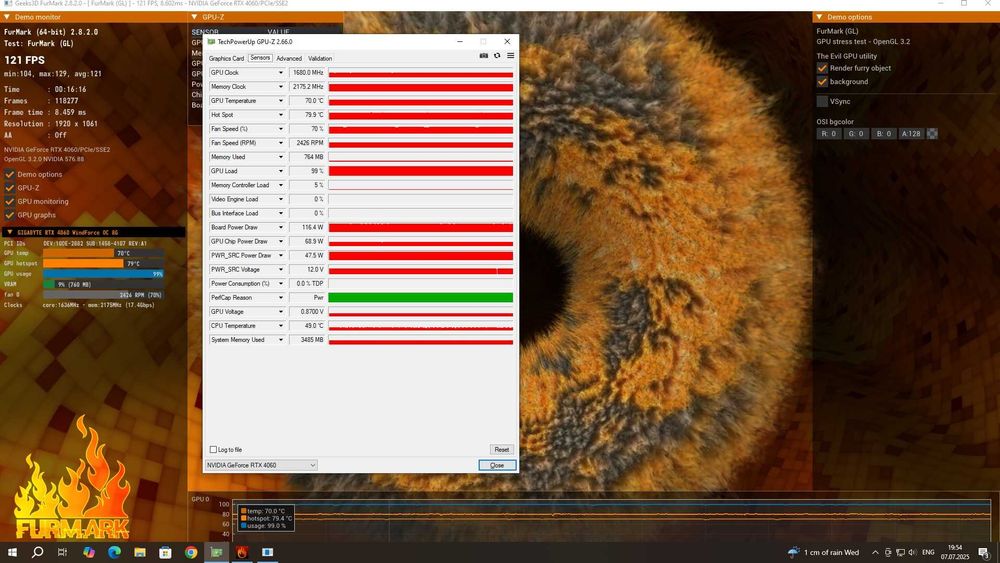Click the third running app taskbar icon
This screenshot has width=1000, height=563.
pyautogui.click(x=267, y=552)
